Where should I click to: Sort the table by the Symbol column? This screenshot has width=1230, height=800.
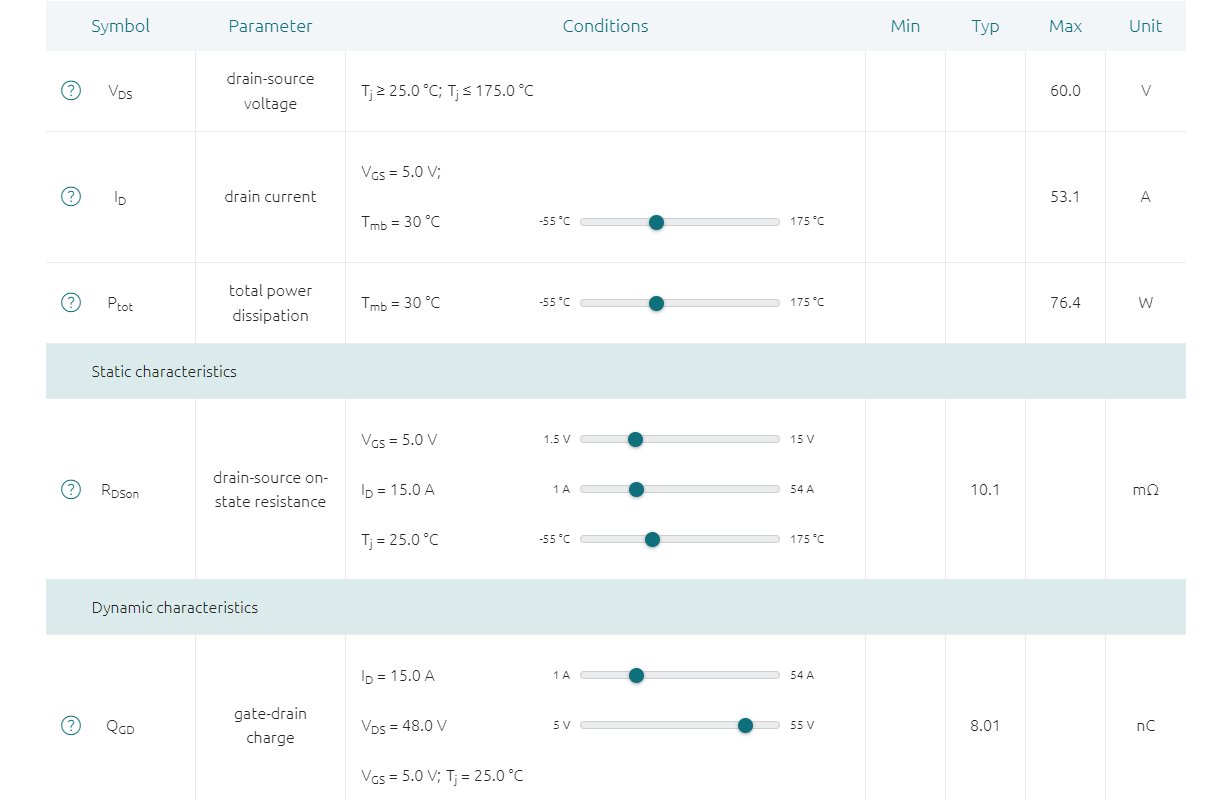tap(120, 26)
